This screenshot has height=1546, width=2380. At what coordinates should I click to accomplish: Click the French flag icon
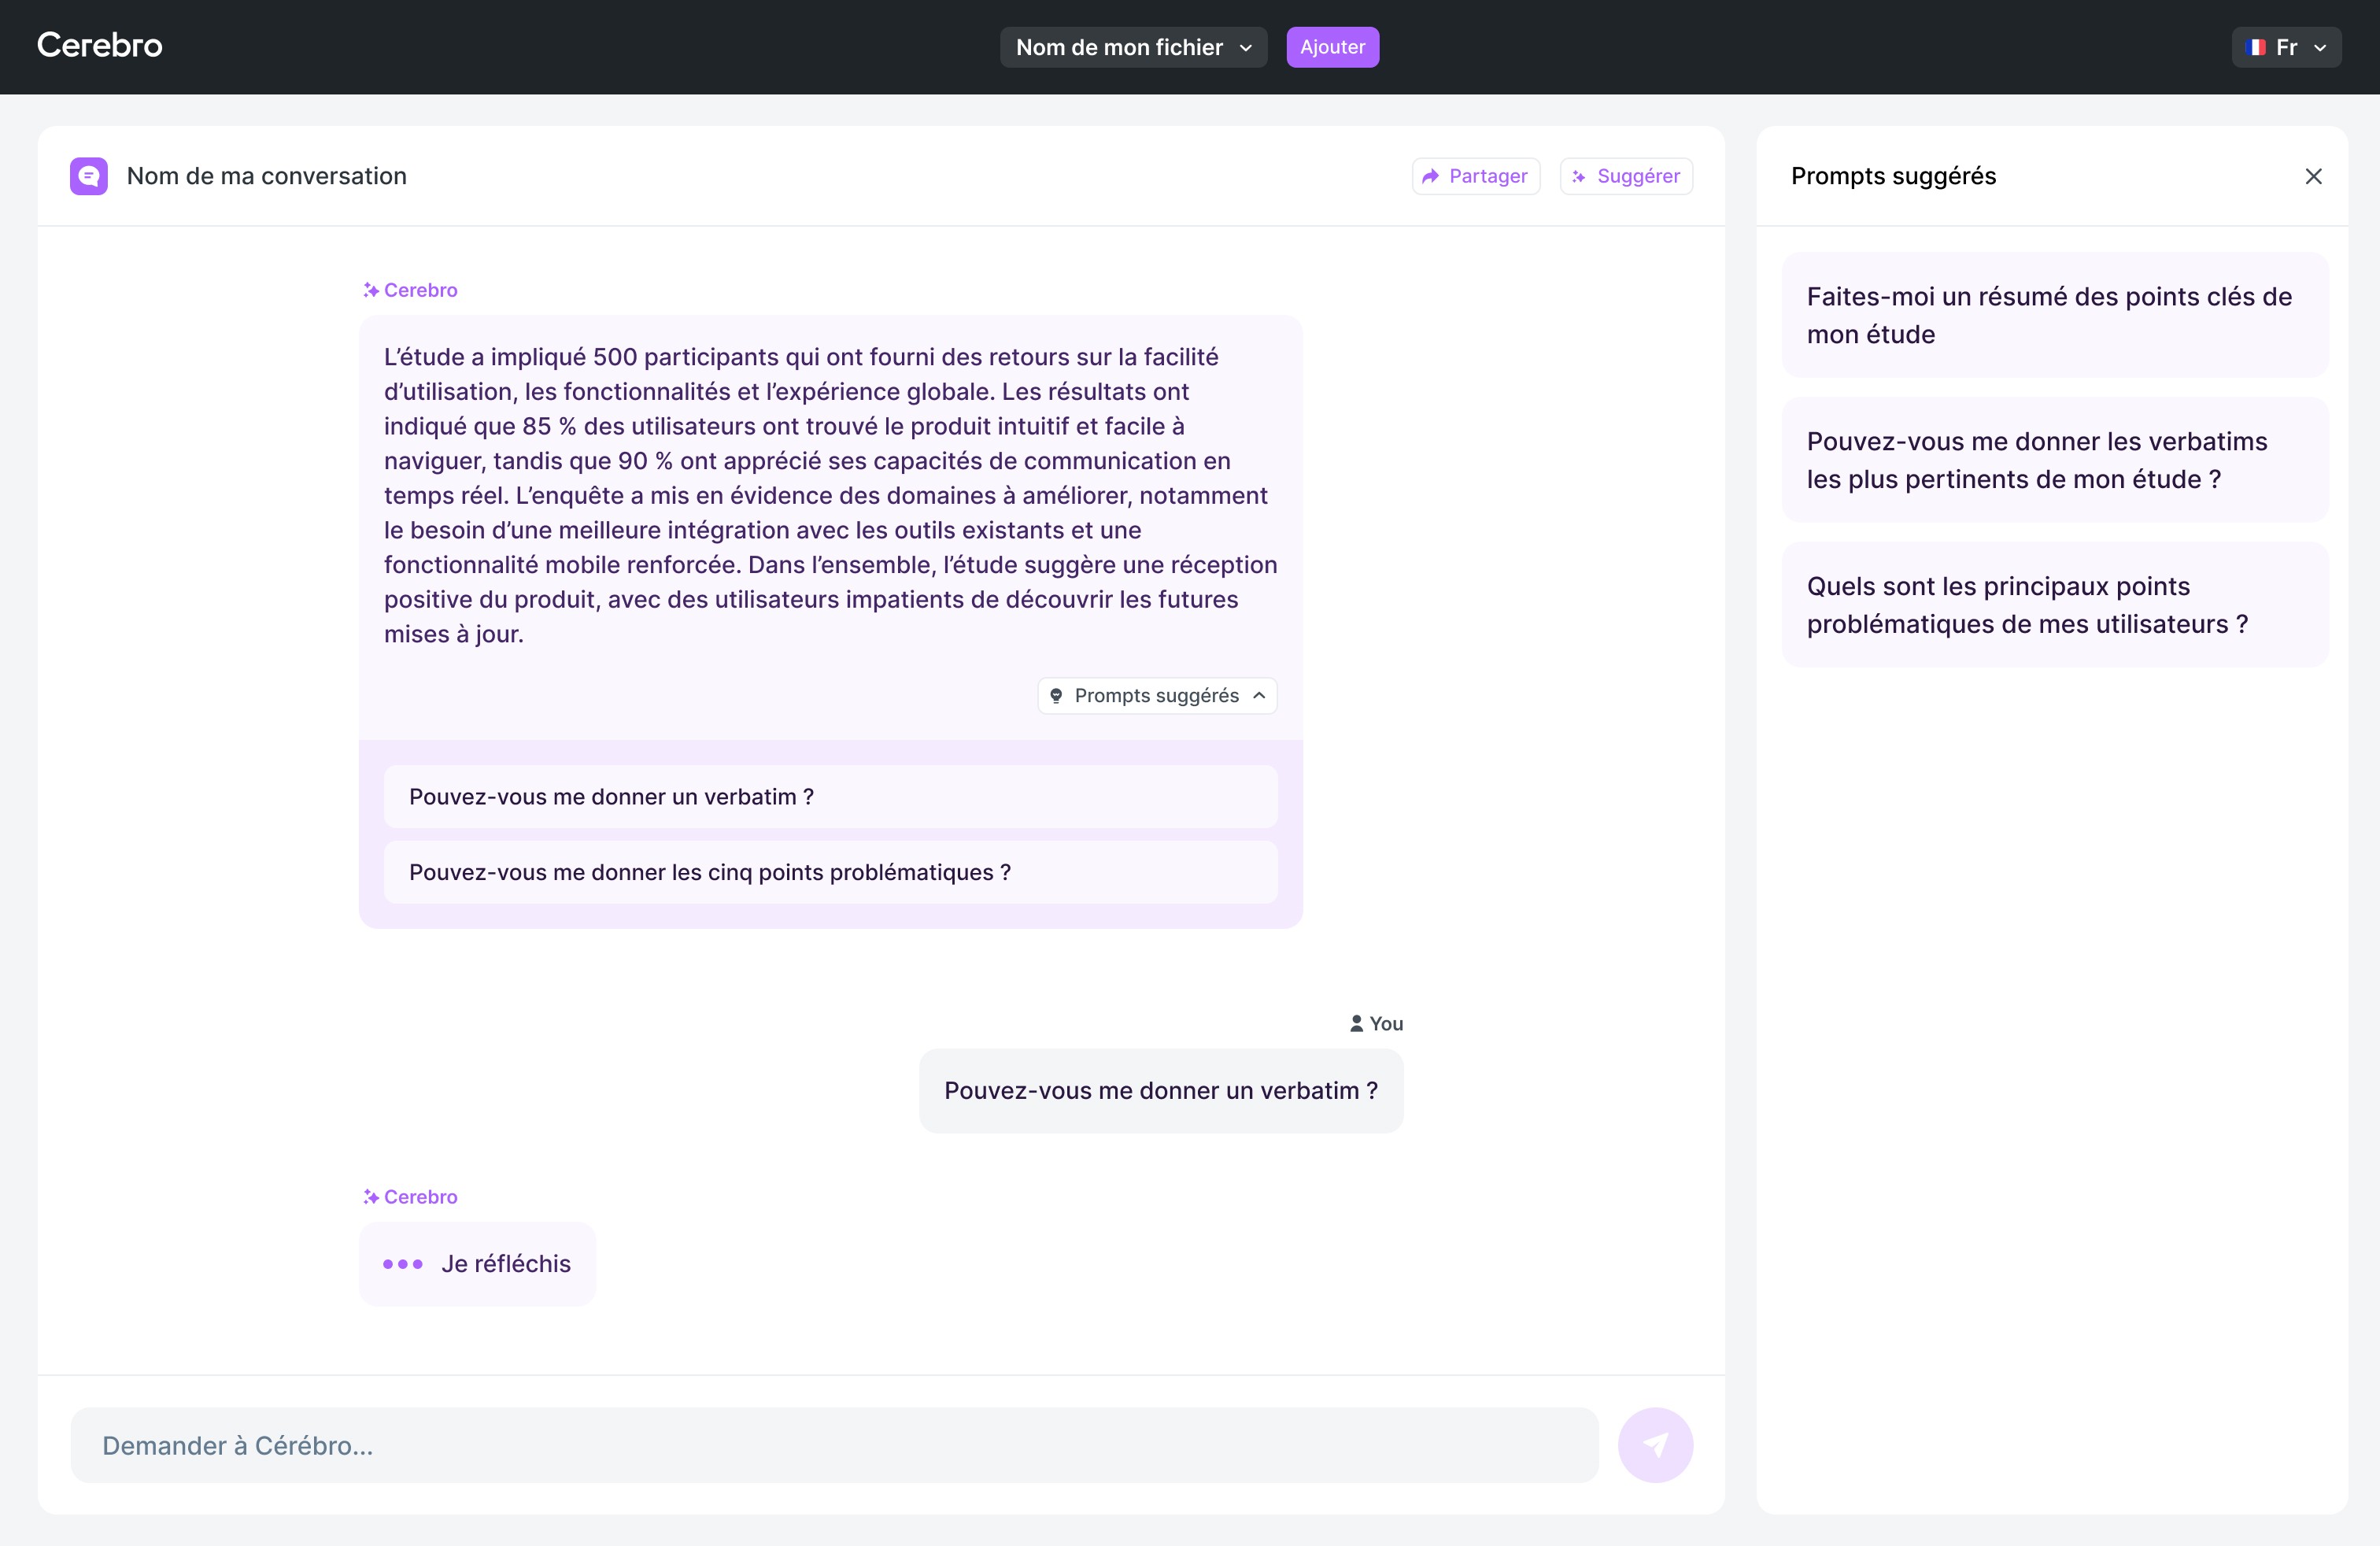[2255, 47]
